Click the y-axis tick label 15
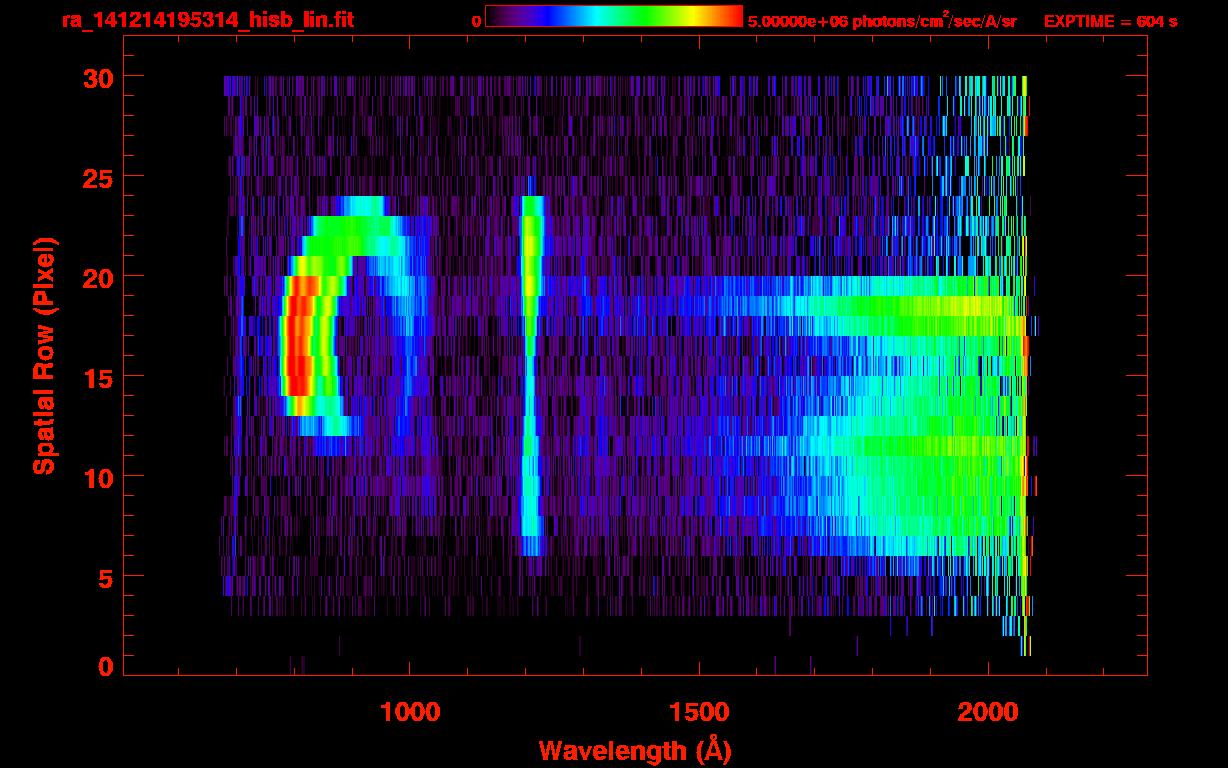 [97, 377]
